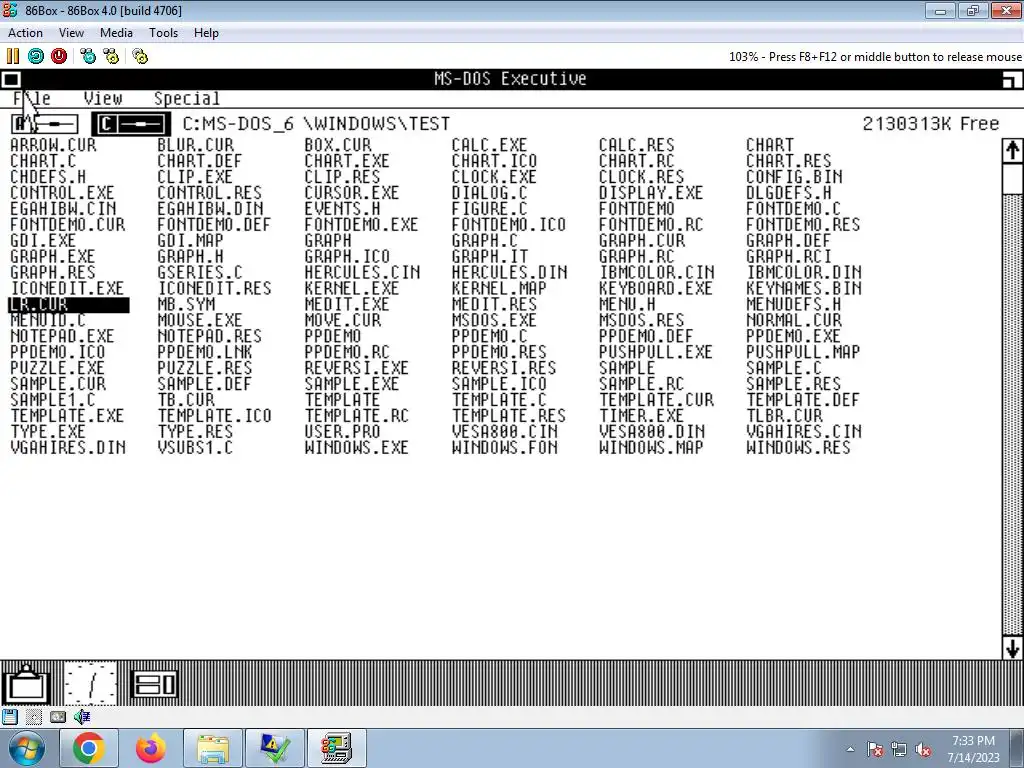Select PUZZLE.EXE file

tap(57, 368)
